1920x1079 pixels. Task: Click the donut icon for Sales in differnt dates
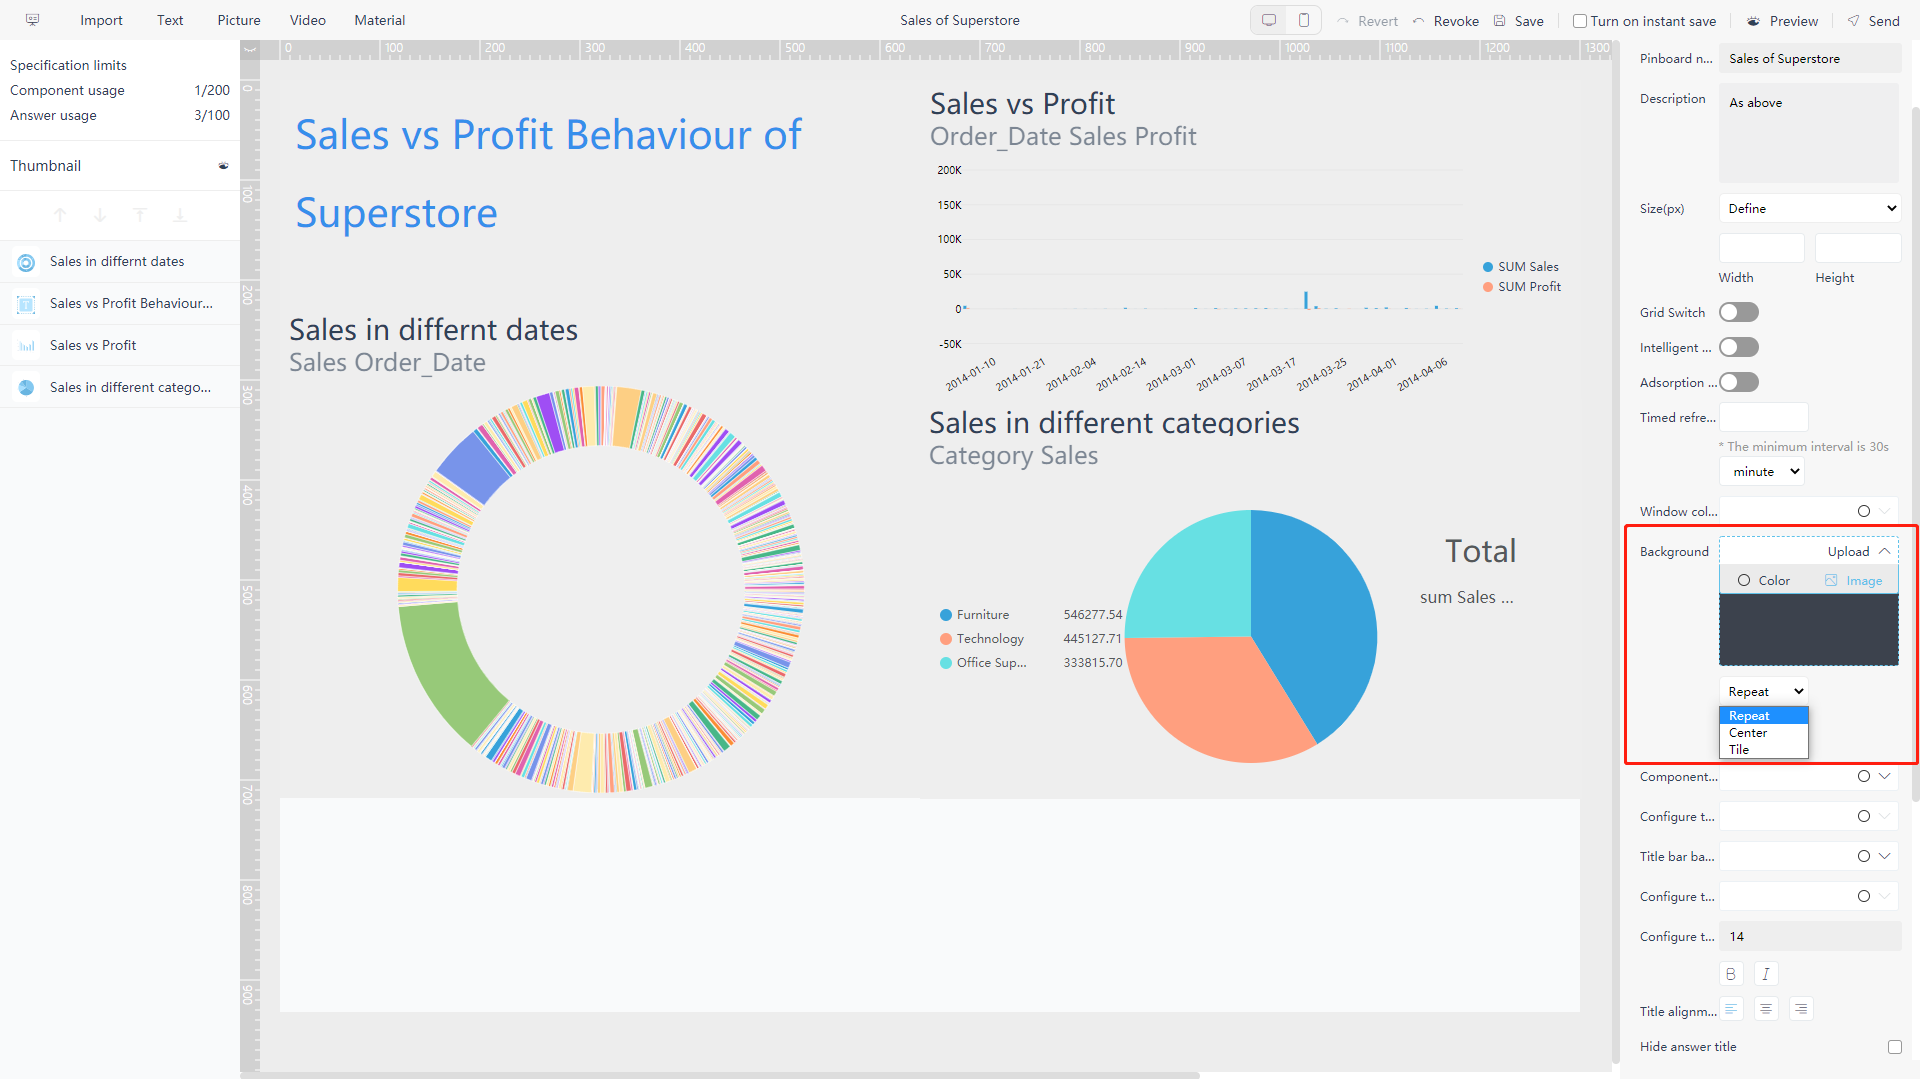pos(27,262)
